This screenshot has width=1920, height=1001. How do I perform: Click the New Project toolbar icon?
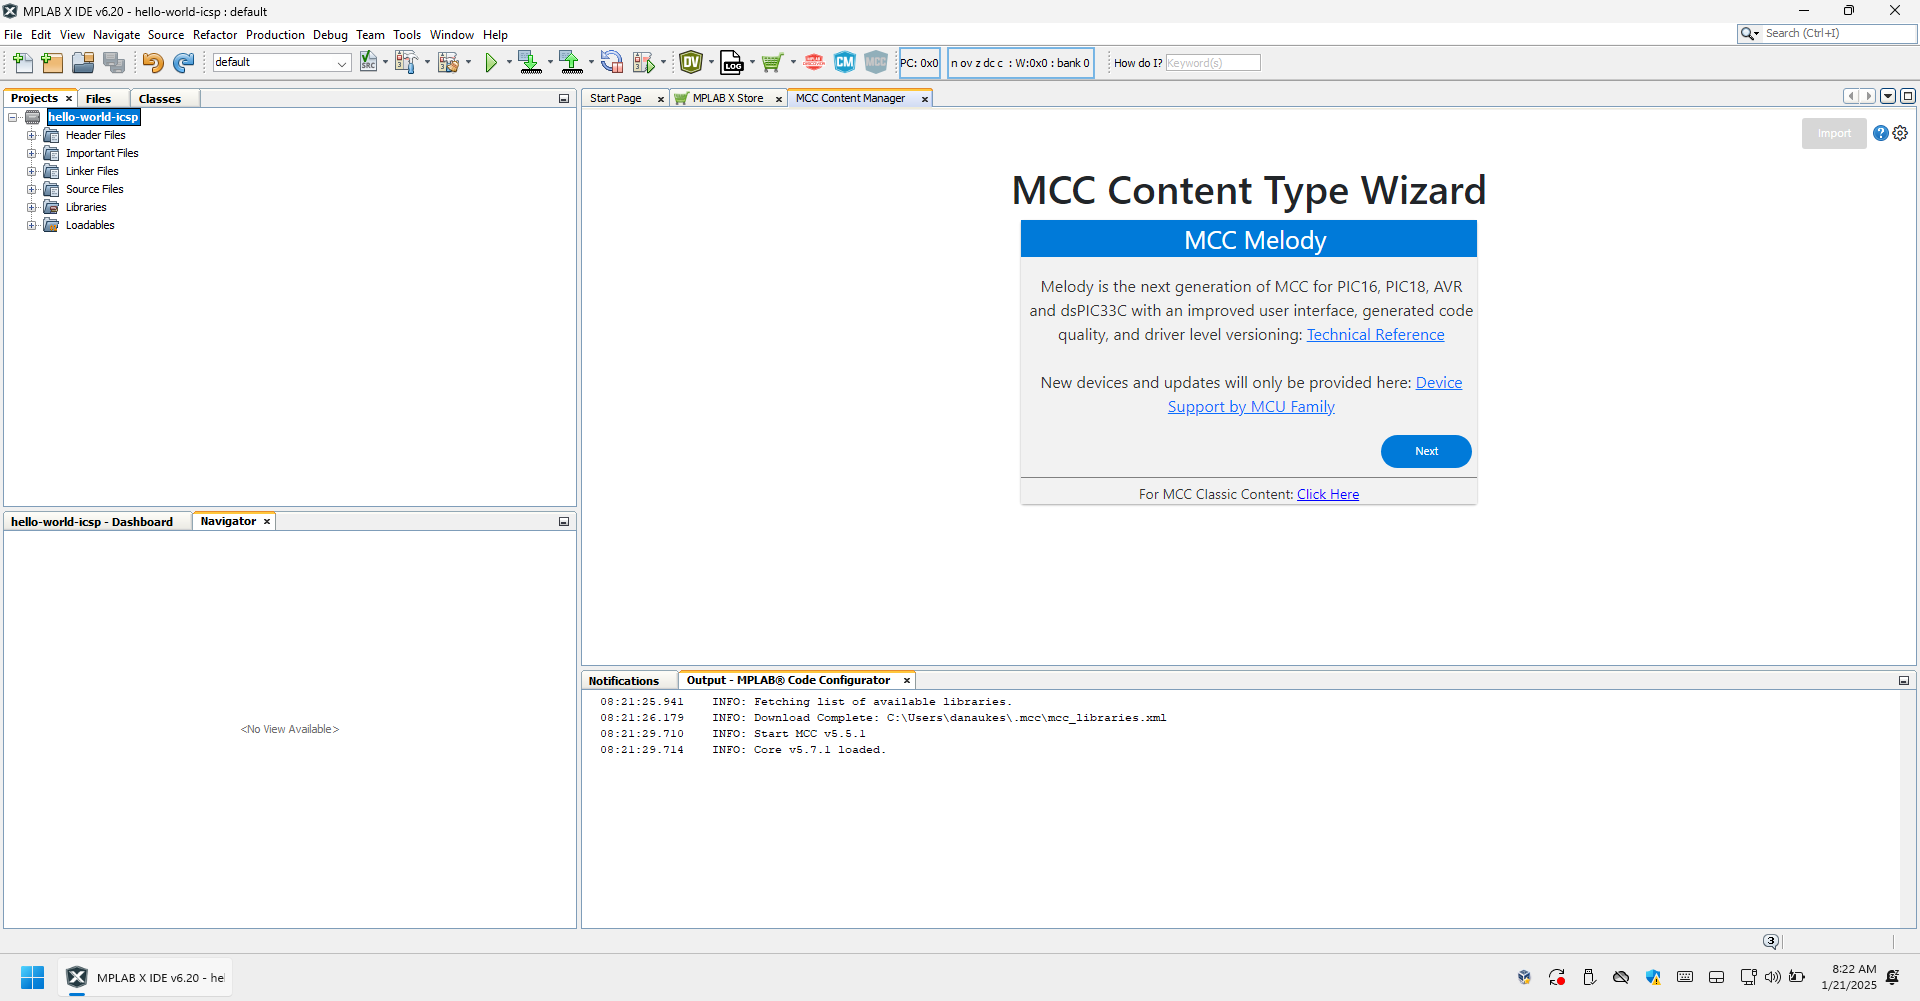pos(52,63)
